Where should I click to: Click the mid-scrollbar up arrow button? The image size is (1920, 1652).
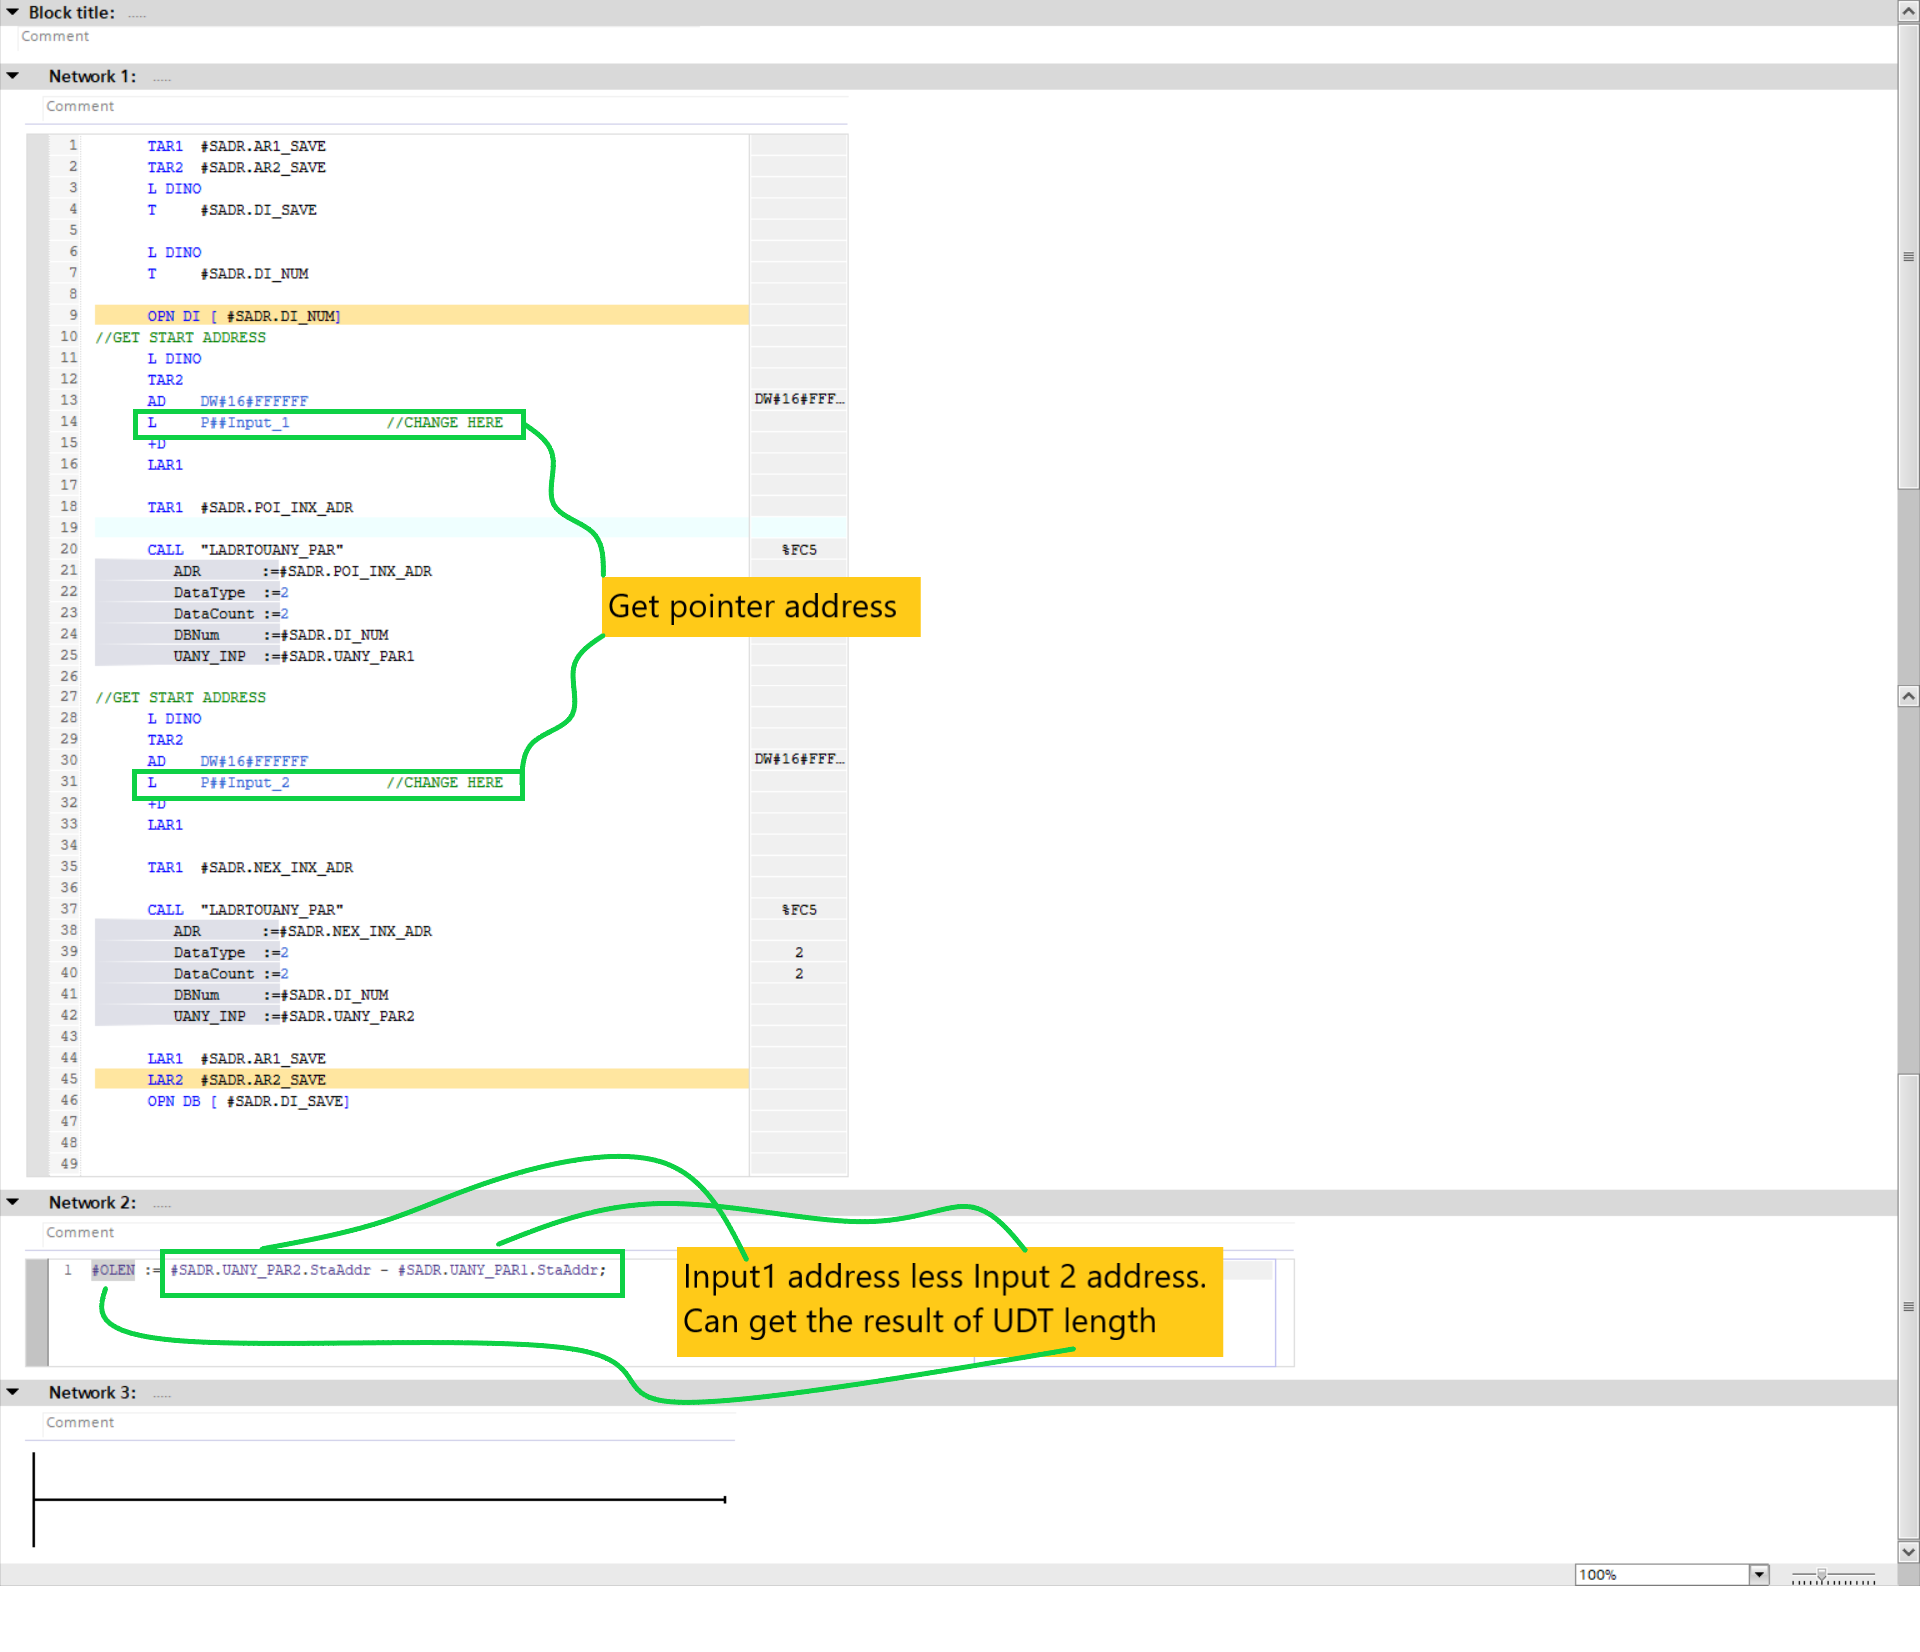pyautogui.click(x=1908, y=696)
